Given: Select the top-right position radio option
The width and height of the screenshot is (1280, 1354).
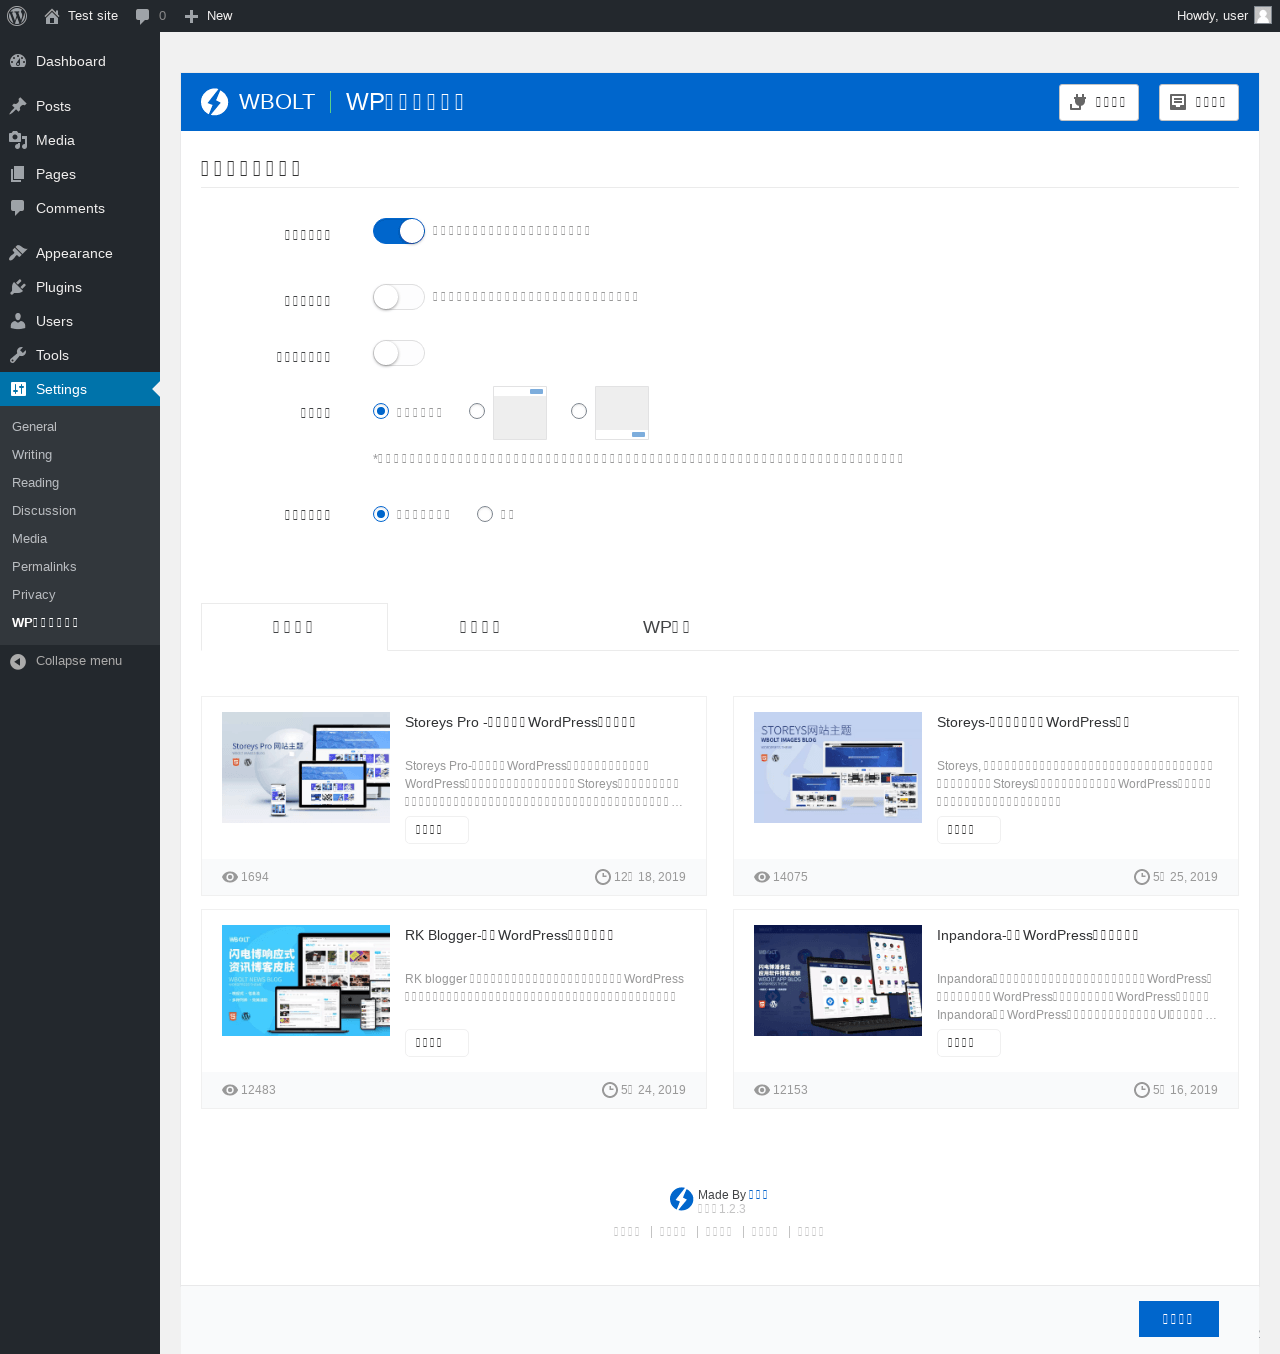Looking at the screenshot, I should pos(477,411).
